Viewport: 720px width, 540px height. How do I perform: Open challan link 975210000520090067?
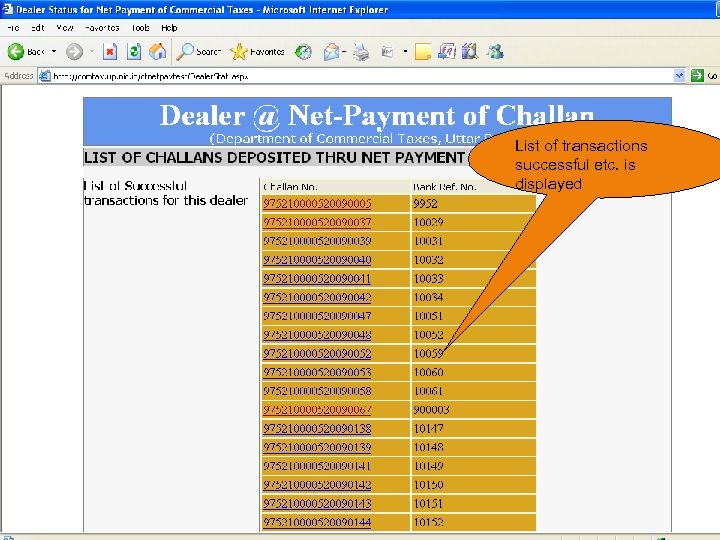317,410
